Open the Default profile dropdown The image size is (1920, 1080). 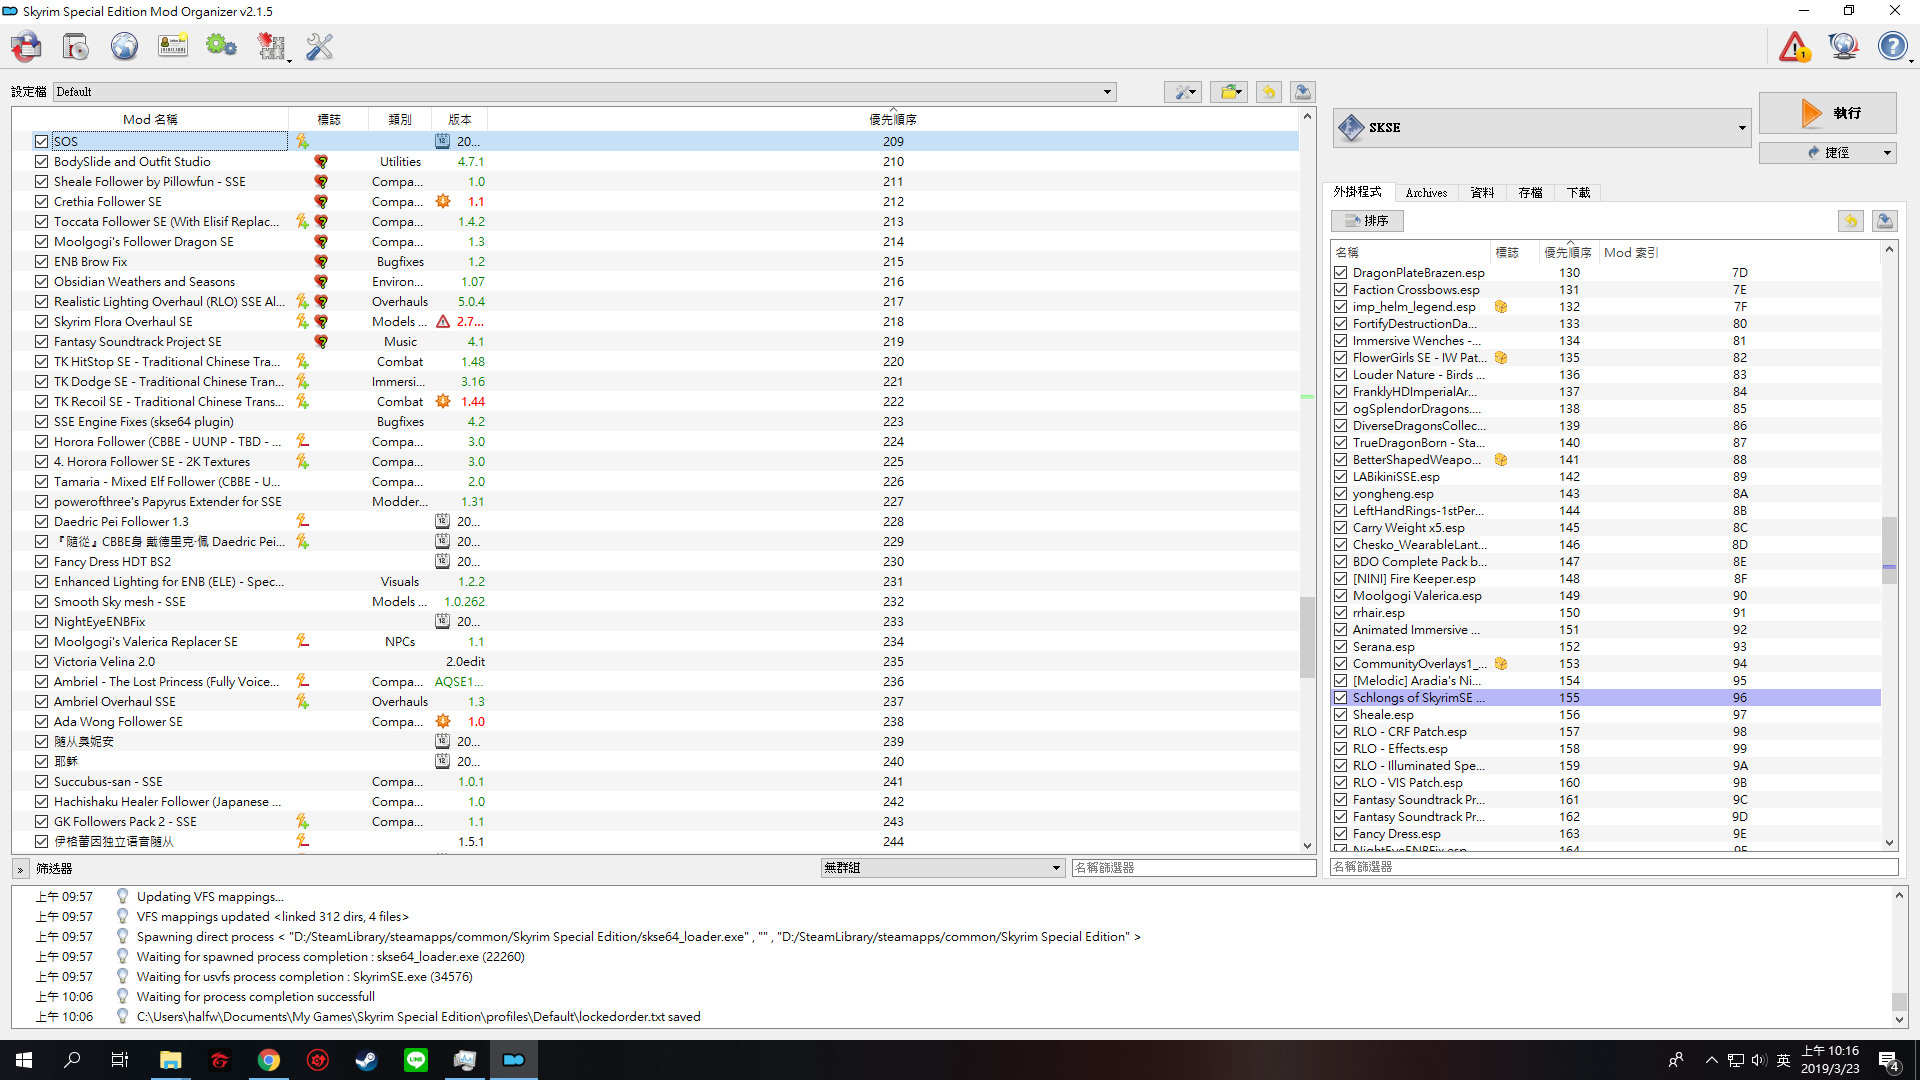[584, 92]
